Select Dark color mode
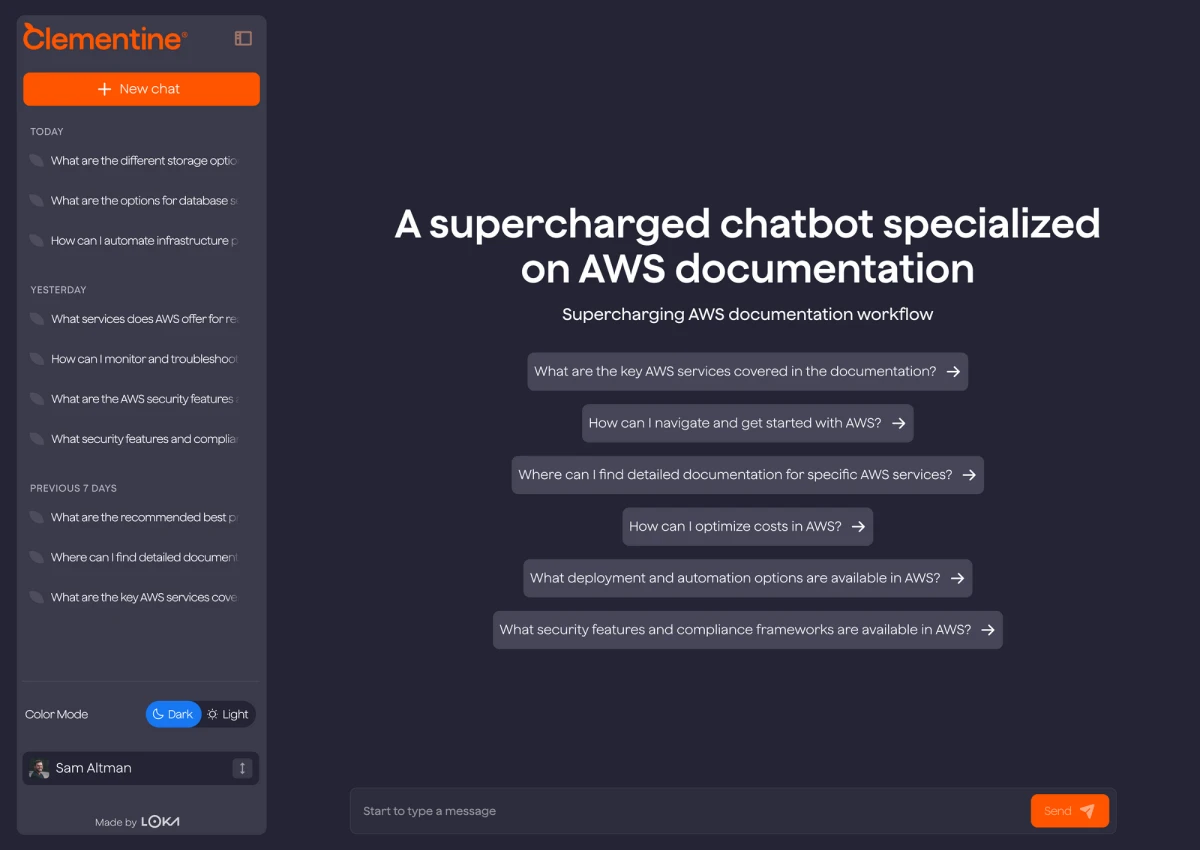 (x=173, y=714)
